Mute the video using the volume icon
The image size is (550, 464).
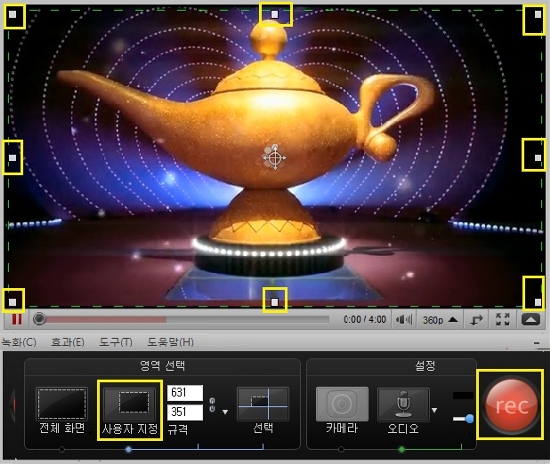point(404,320)
